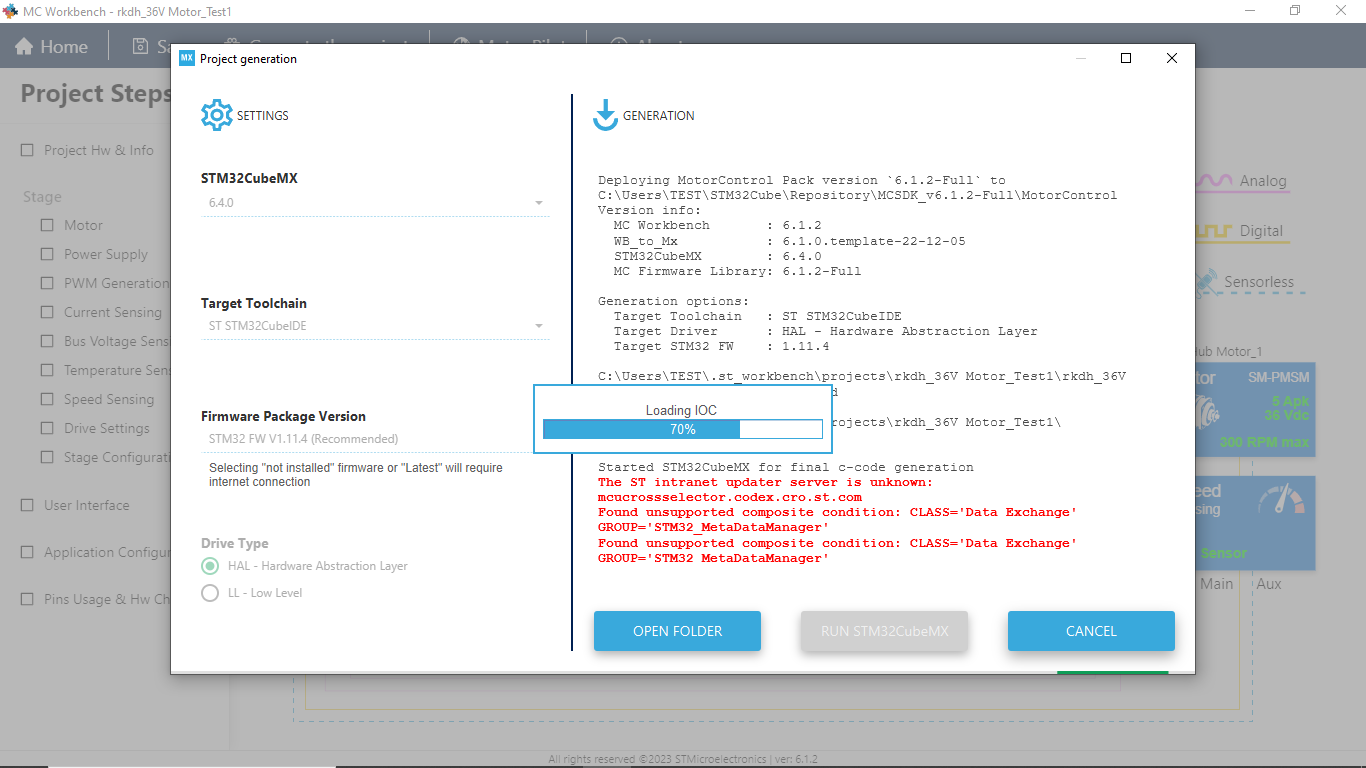Click the GENERATION download arrow icon

[604, 115]
